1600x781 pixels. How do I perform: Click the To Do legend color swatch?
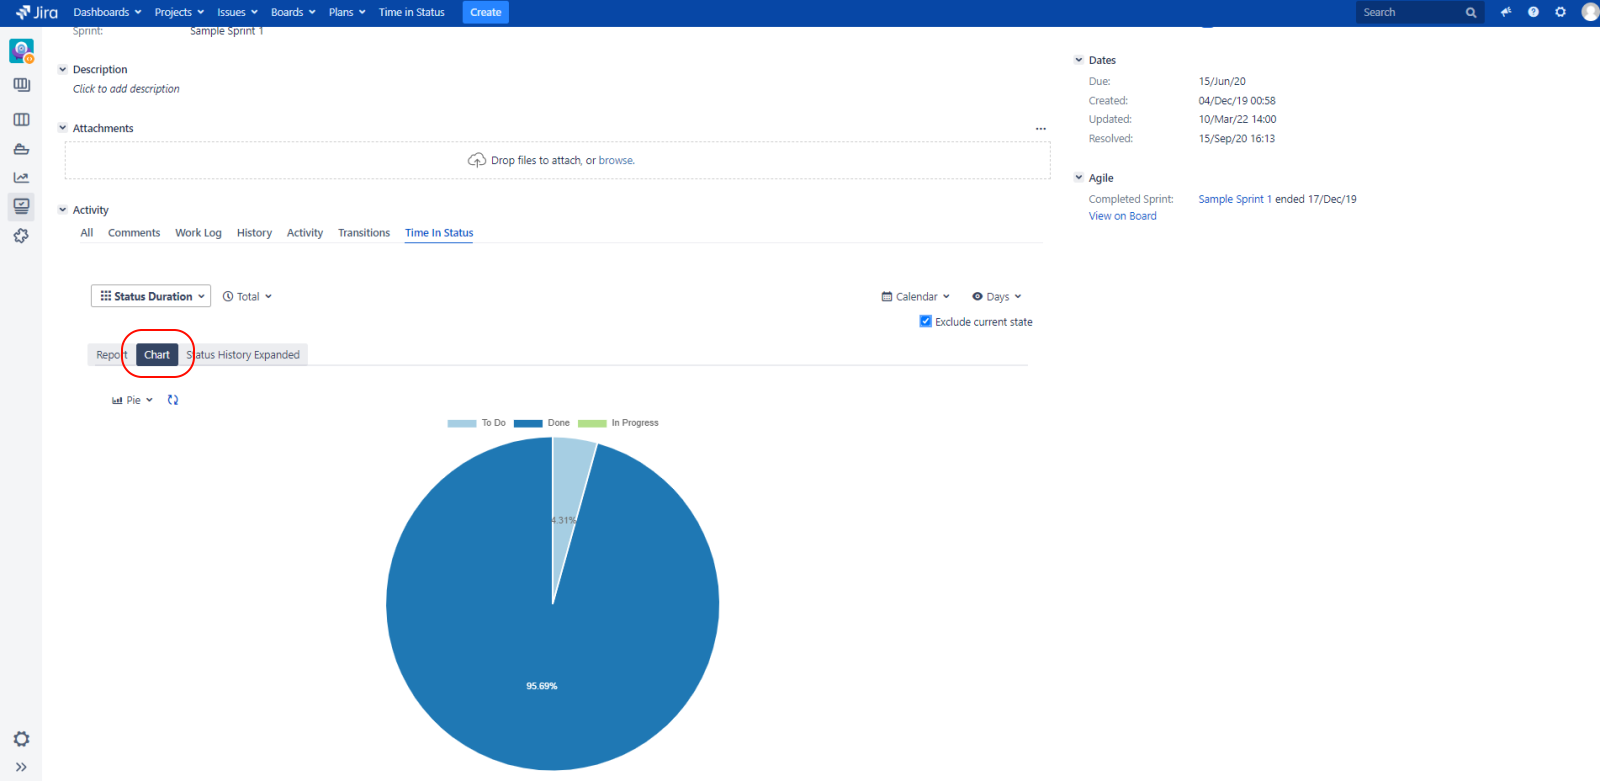coord(461,423)
